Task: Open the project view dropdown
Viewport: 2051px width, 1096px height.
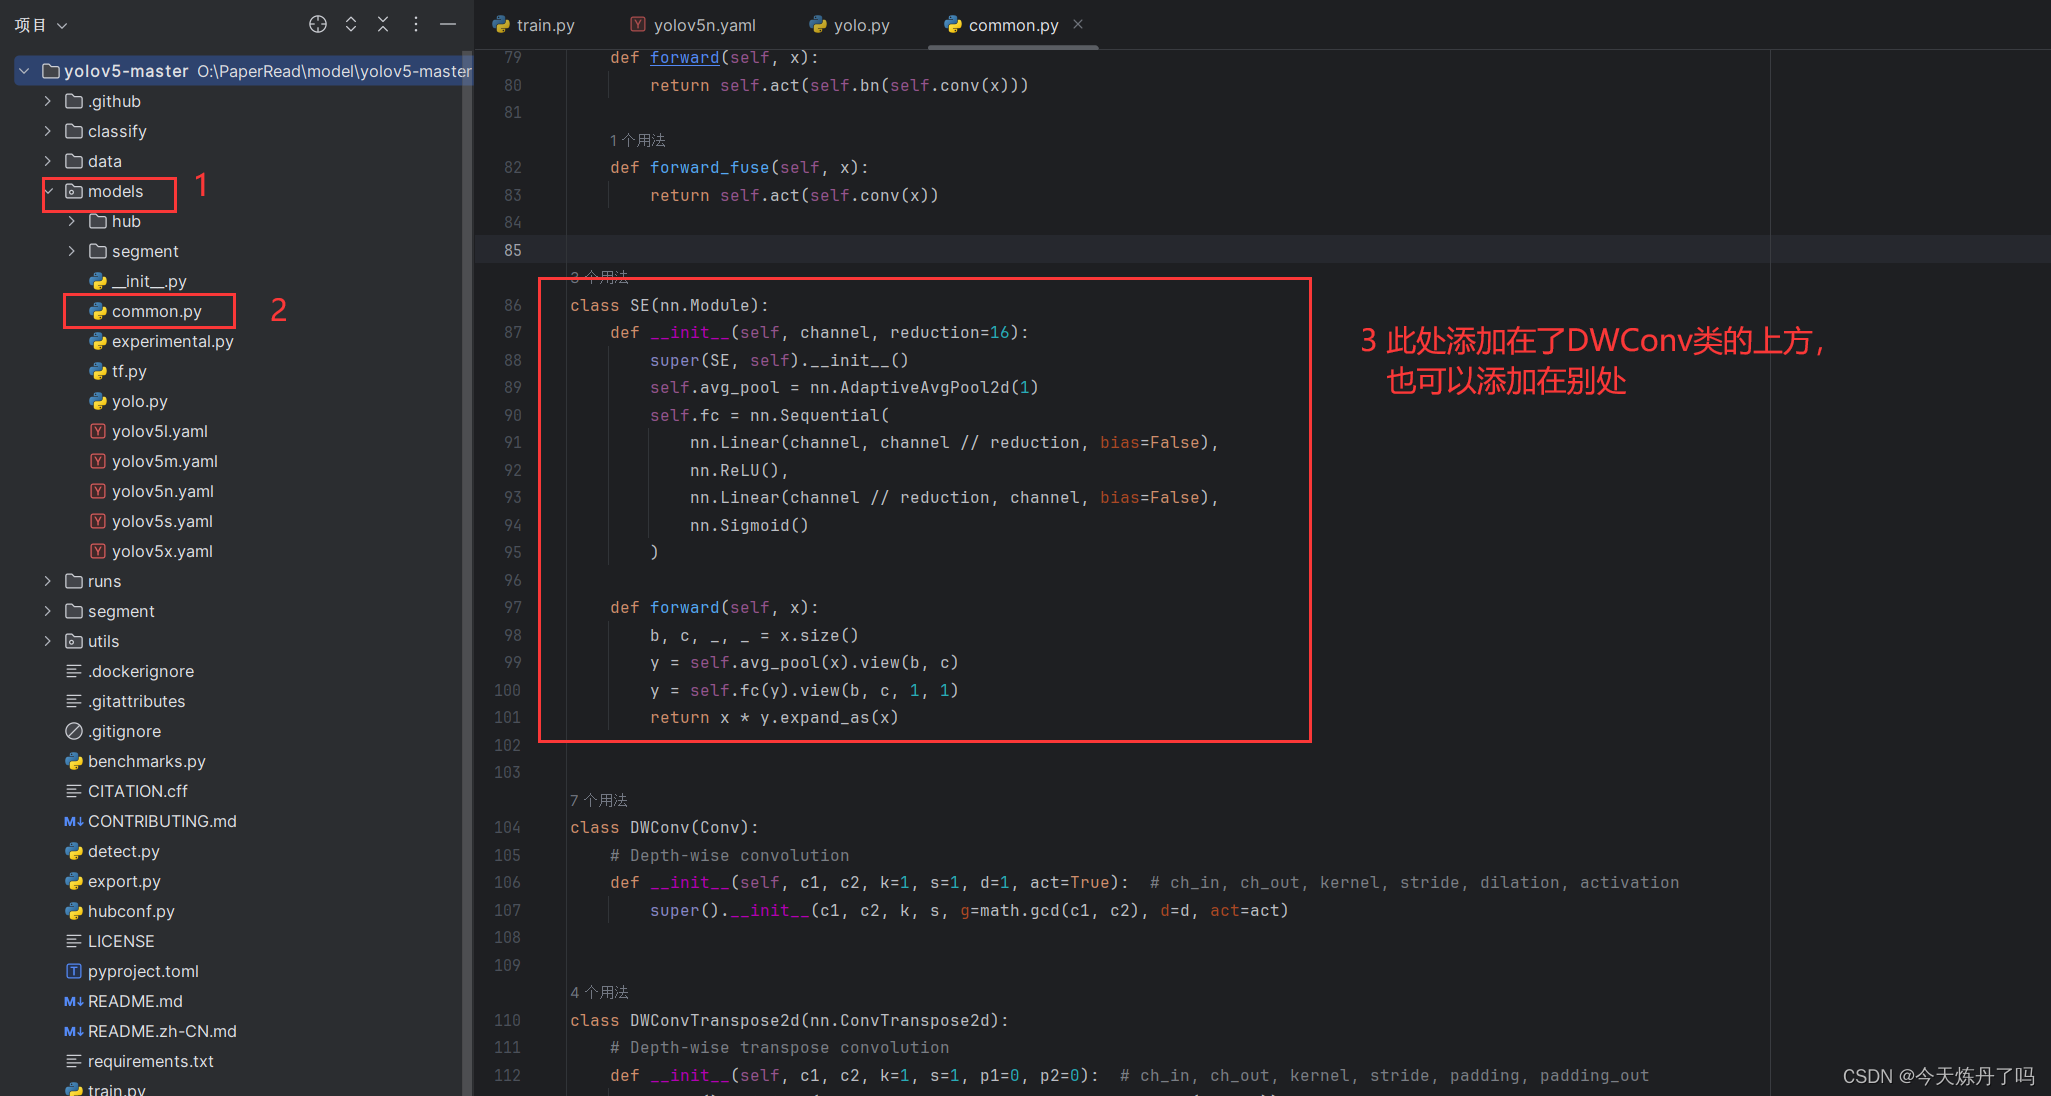Action: tap(40, 25)
